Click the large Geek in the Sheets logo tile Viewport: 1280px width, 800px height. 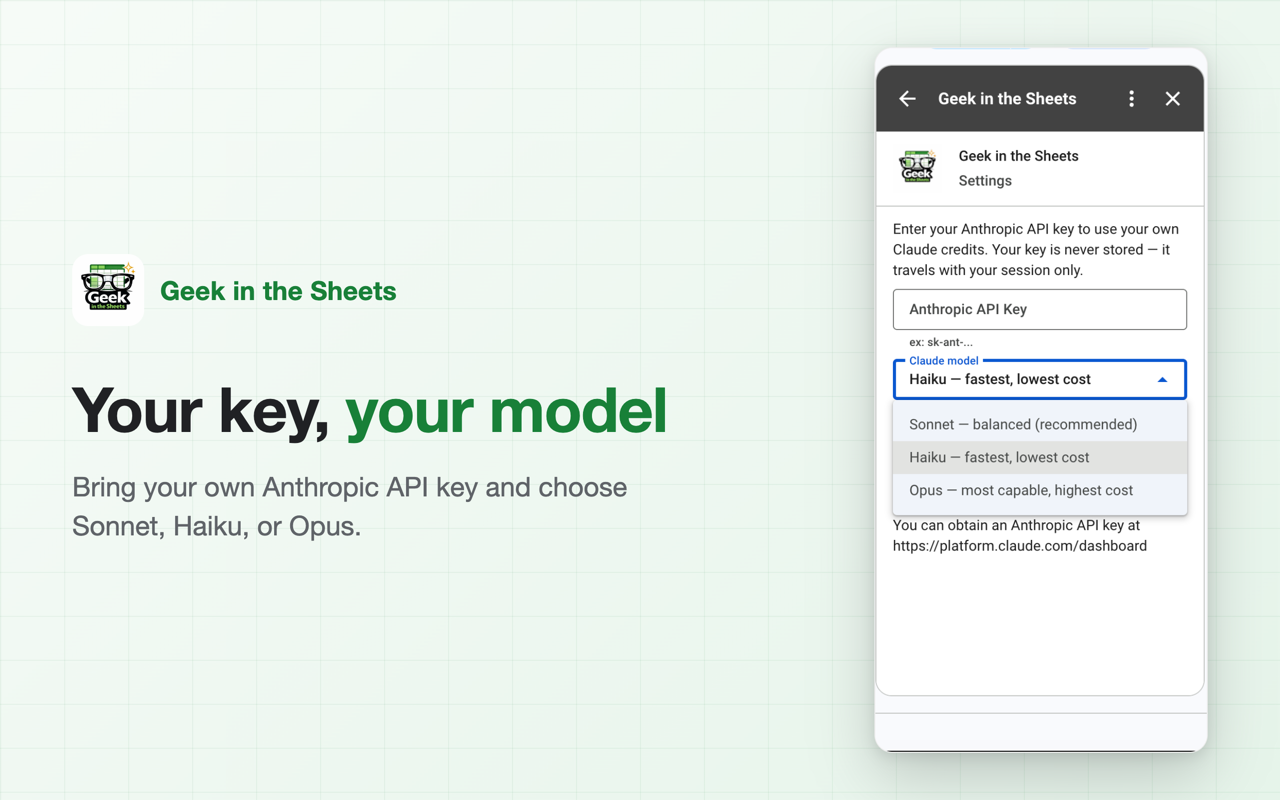coord(108,290)
